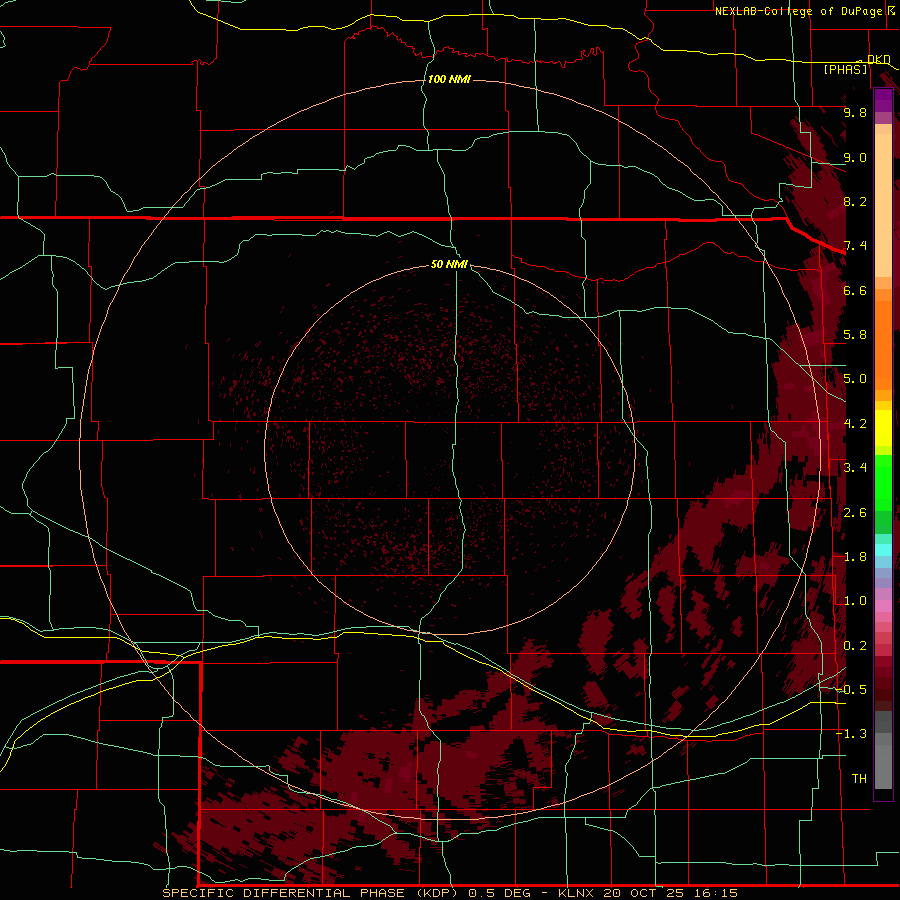Select the 5.8 scale value
This screenshot has height=900, width=900.
click(855, 335)
